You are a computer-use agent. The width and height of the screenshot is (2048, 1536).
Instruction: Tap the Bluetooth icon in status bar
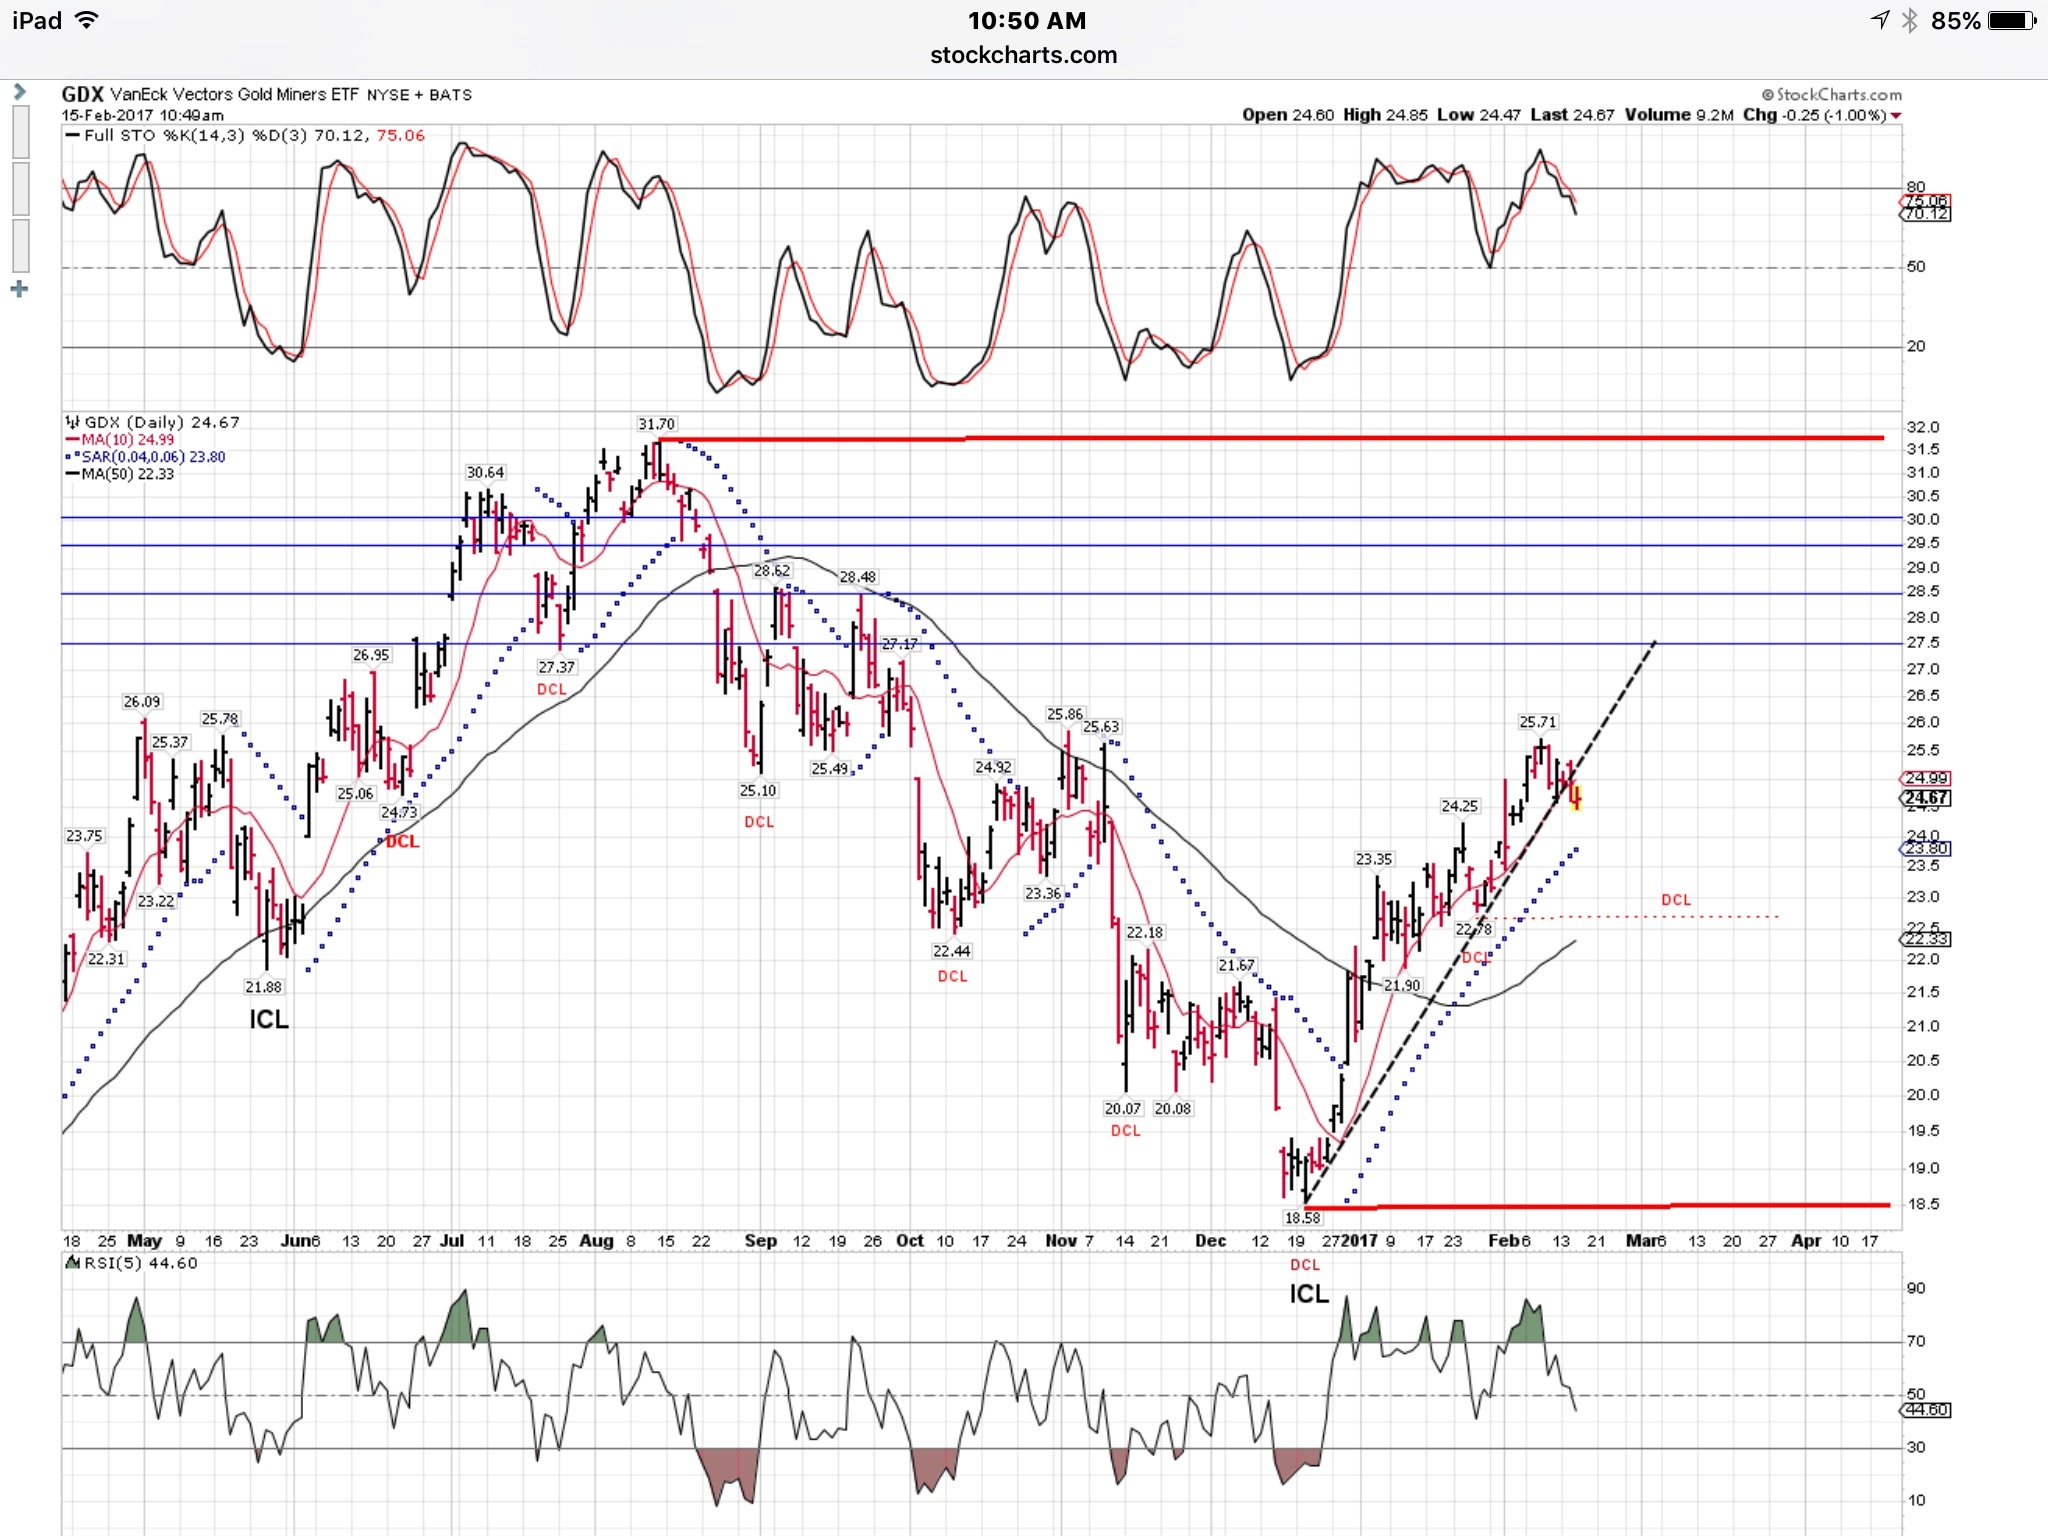(1909, 20)
